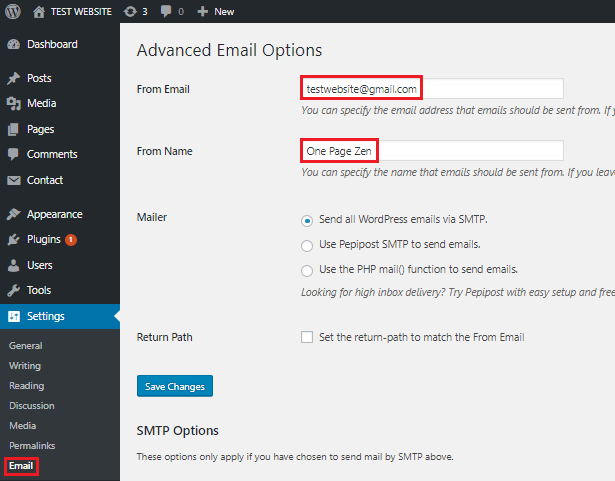
Task: Go to the Permalinks settings submenu
Action: coord(32,446)
